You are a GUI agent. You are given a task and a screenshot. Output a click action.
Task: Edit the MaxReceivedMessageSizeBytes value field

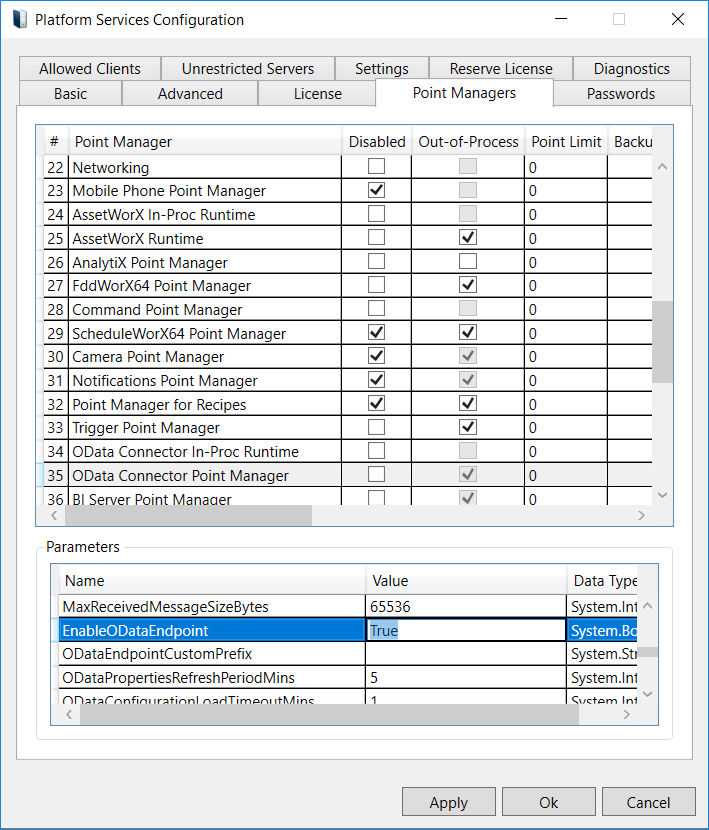pos(465,606)
